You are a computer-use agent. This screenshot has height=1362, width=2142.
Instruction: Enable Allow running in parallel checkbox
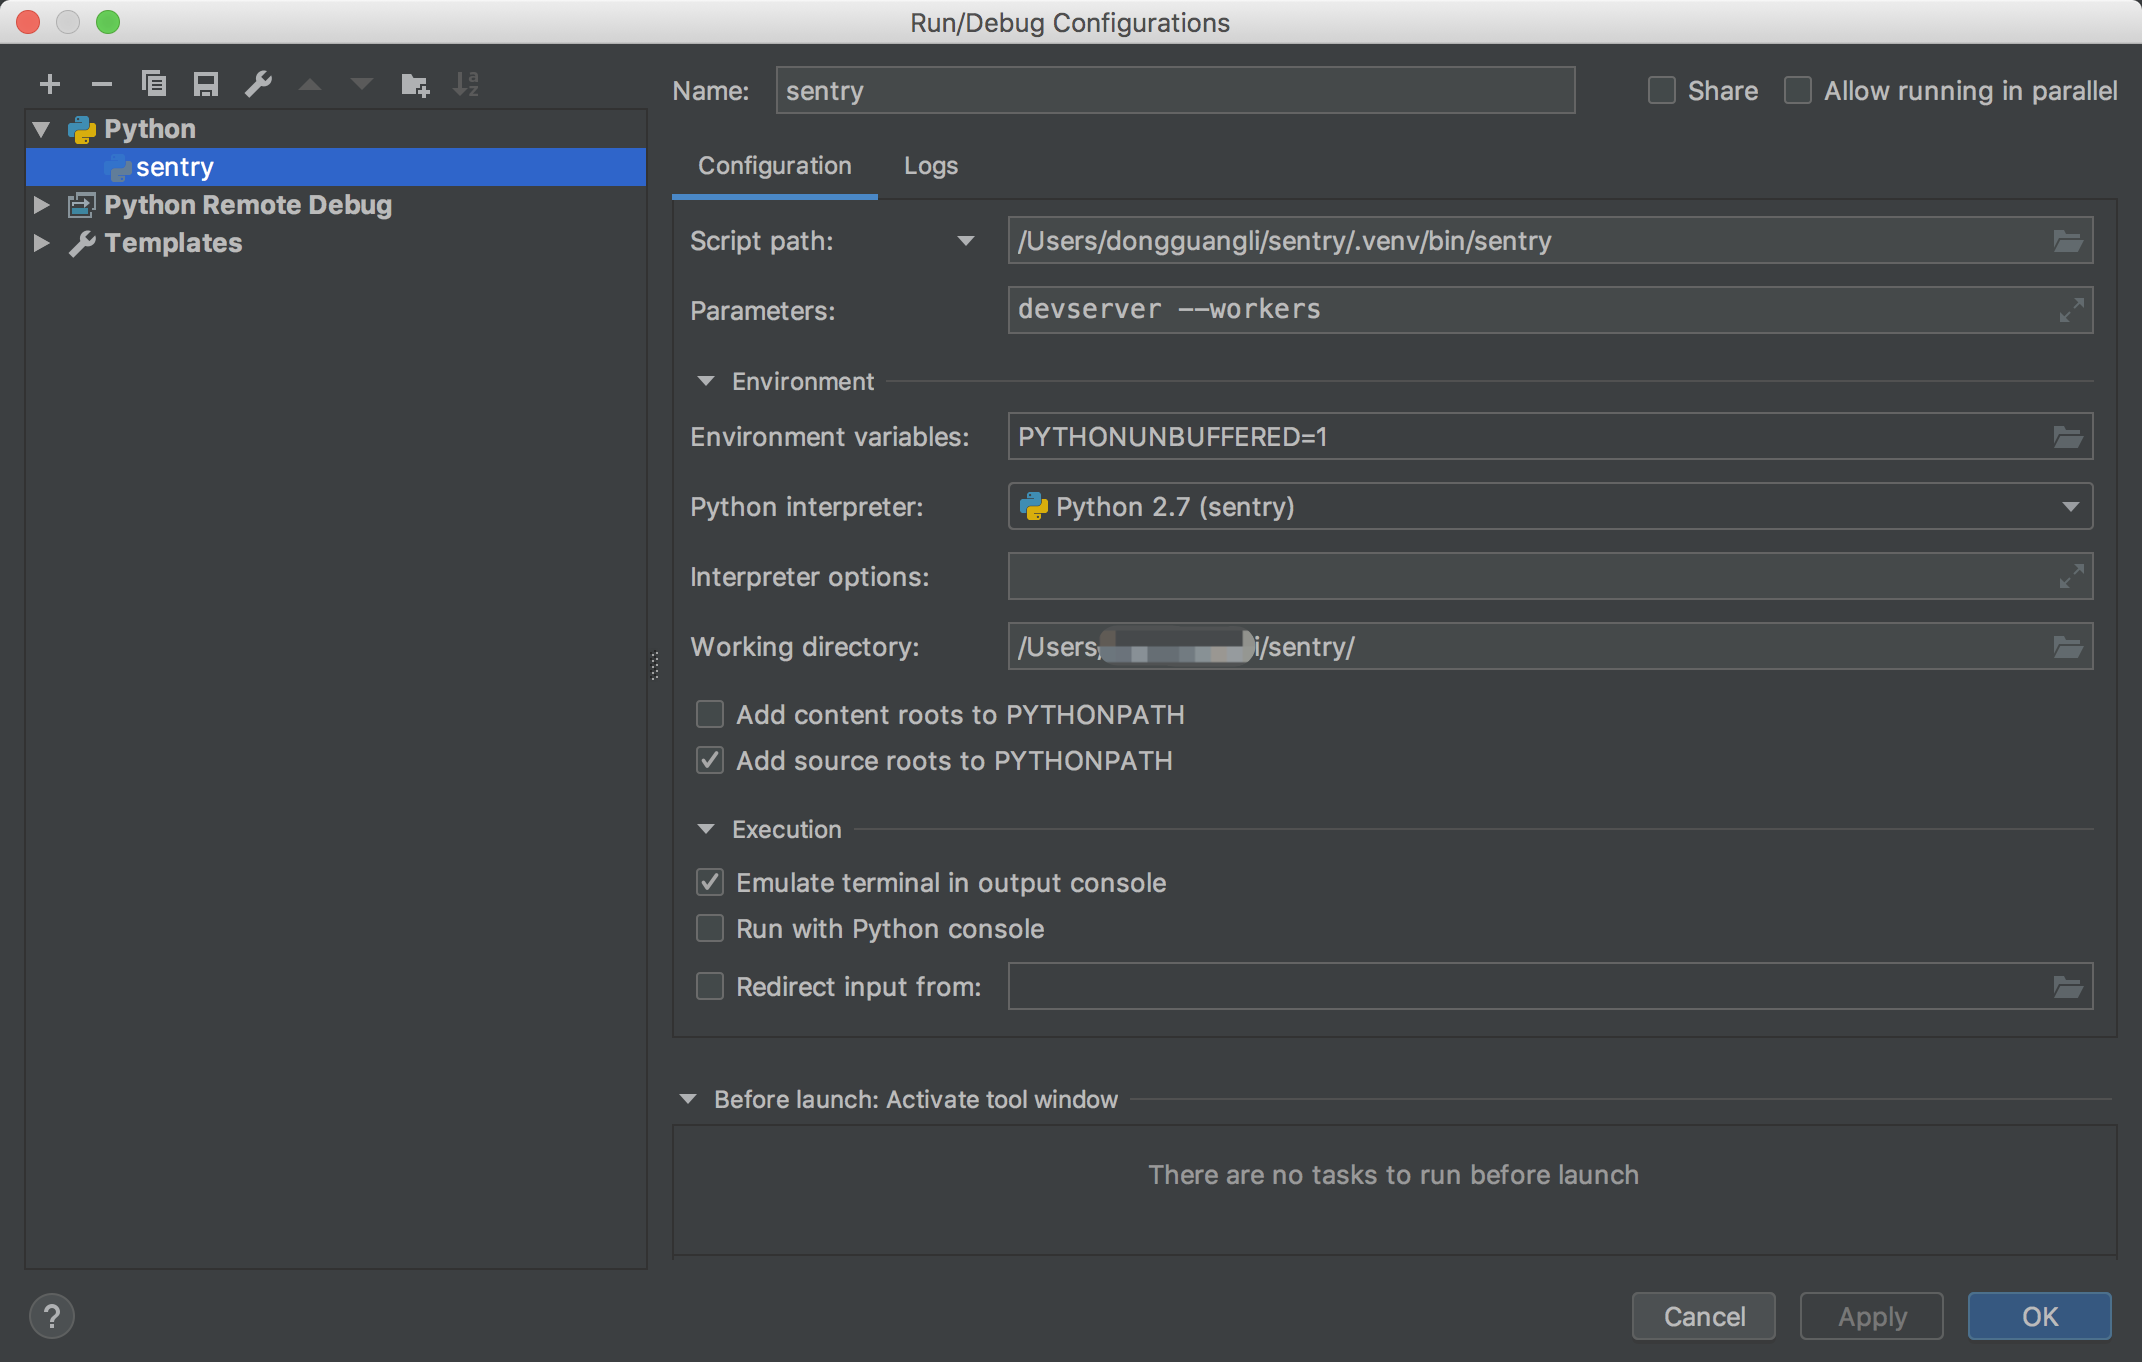click(1798, 91)
